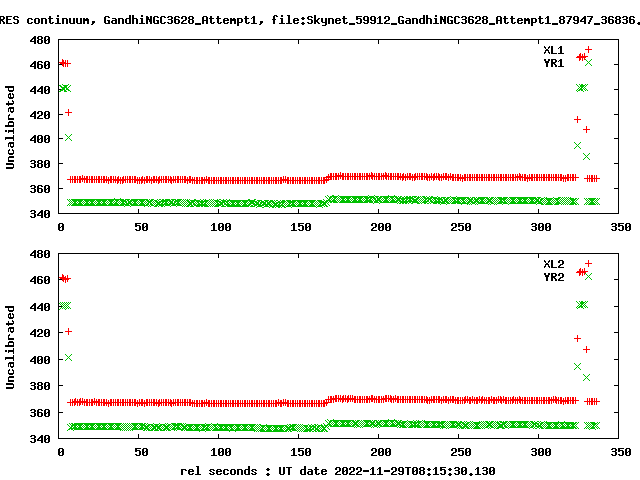Select the YR2 legend label
640x480 pixels.
tap(553, 277)
